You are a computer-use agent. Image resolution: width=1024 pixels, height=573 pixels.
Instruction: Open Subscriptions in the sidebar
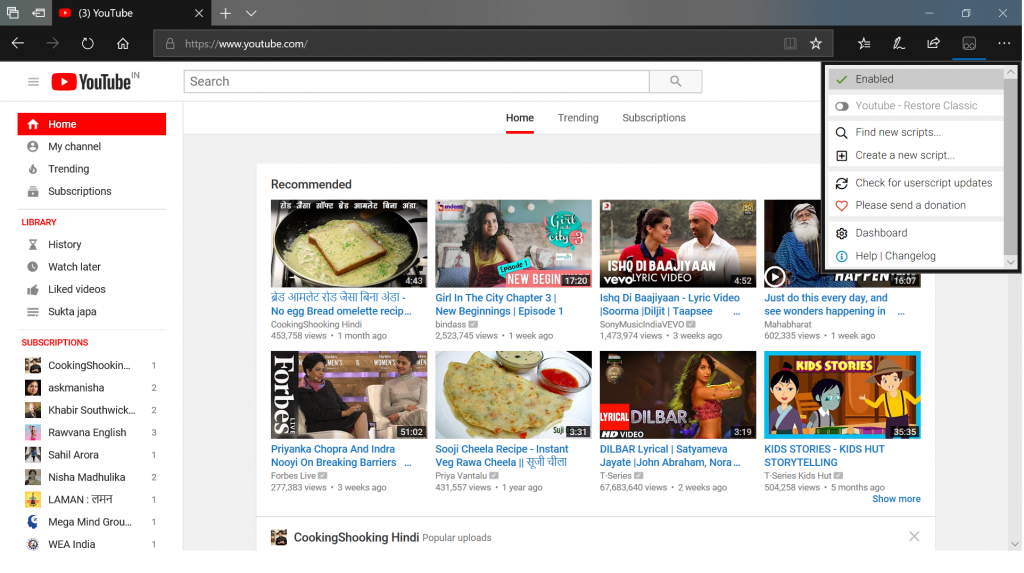91,191
